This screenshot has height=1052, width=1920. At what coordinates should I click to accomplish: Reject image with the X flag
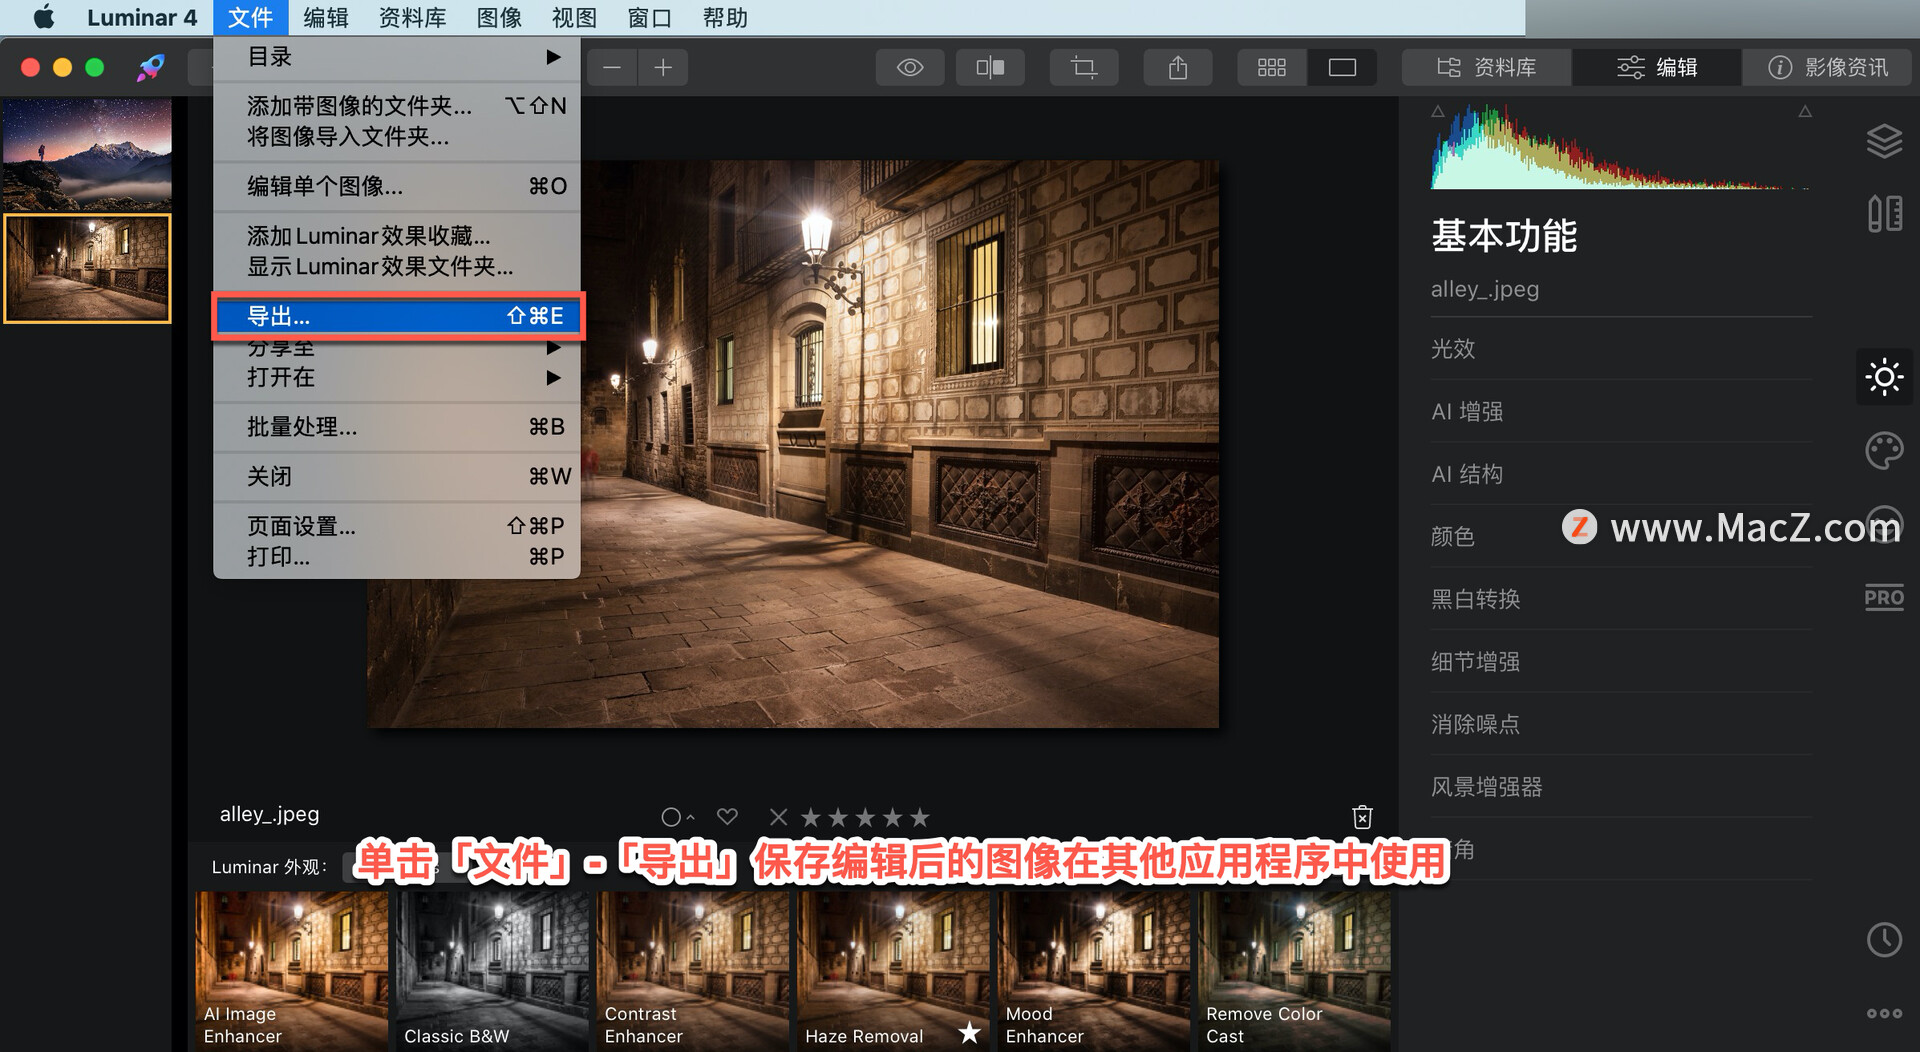tap(779, 817)
